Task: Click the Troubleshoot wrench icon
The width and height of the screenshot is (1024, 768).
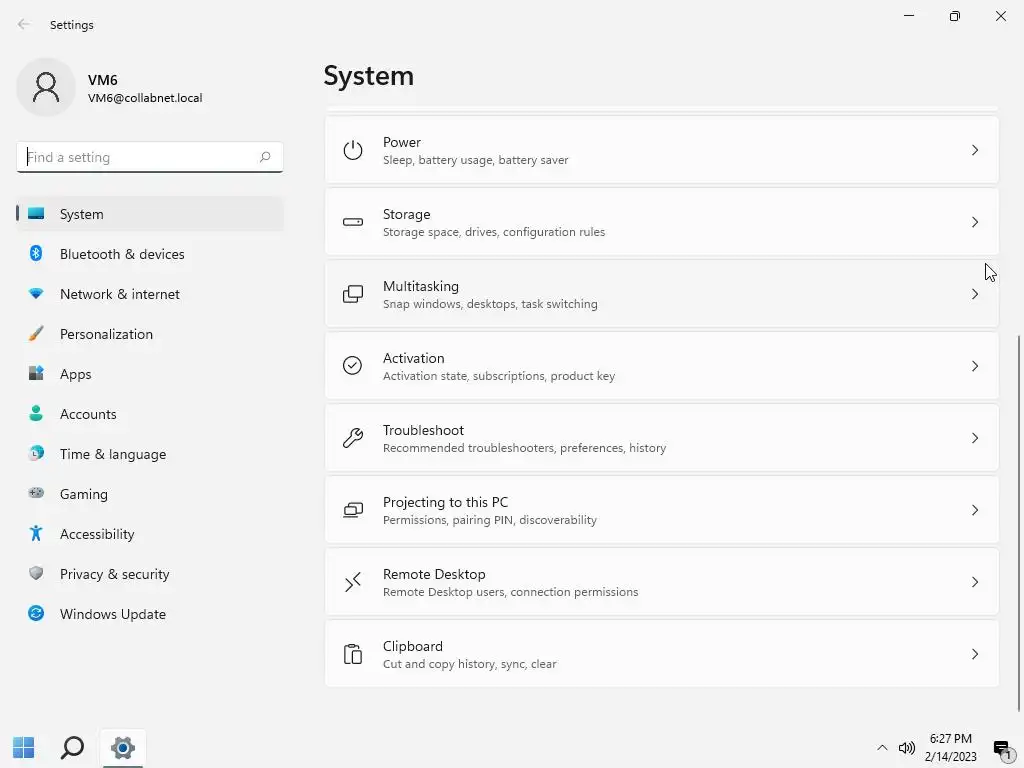Action: click(352, 438)
